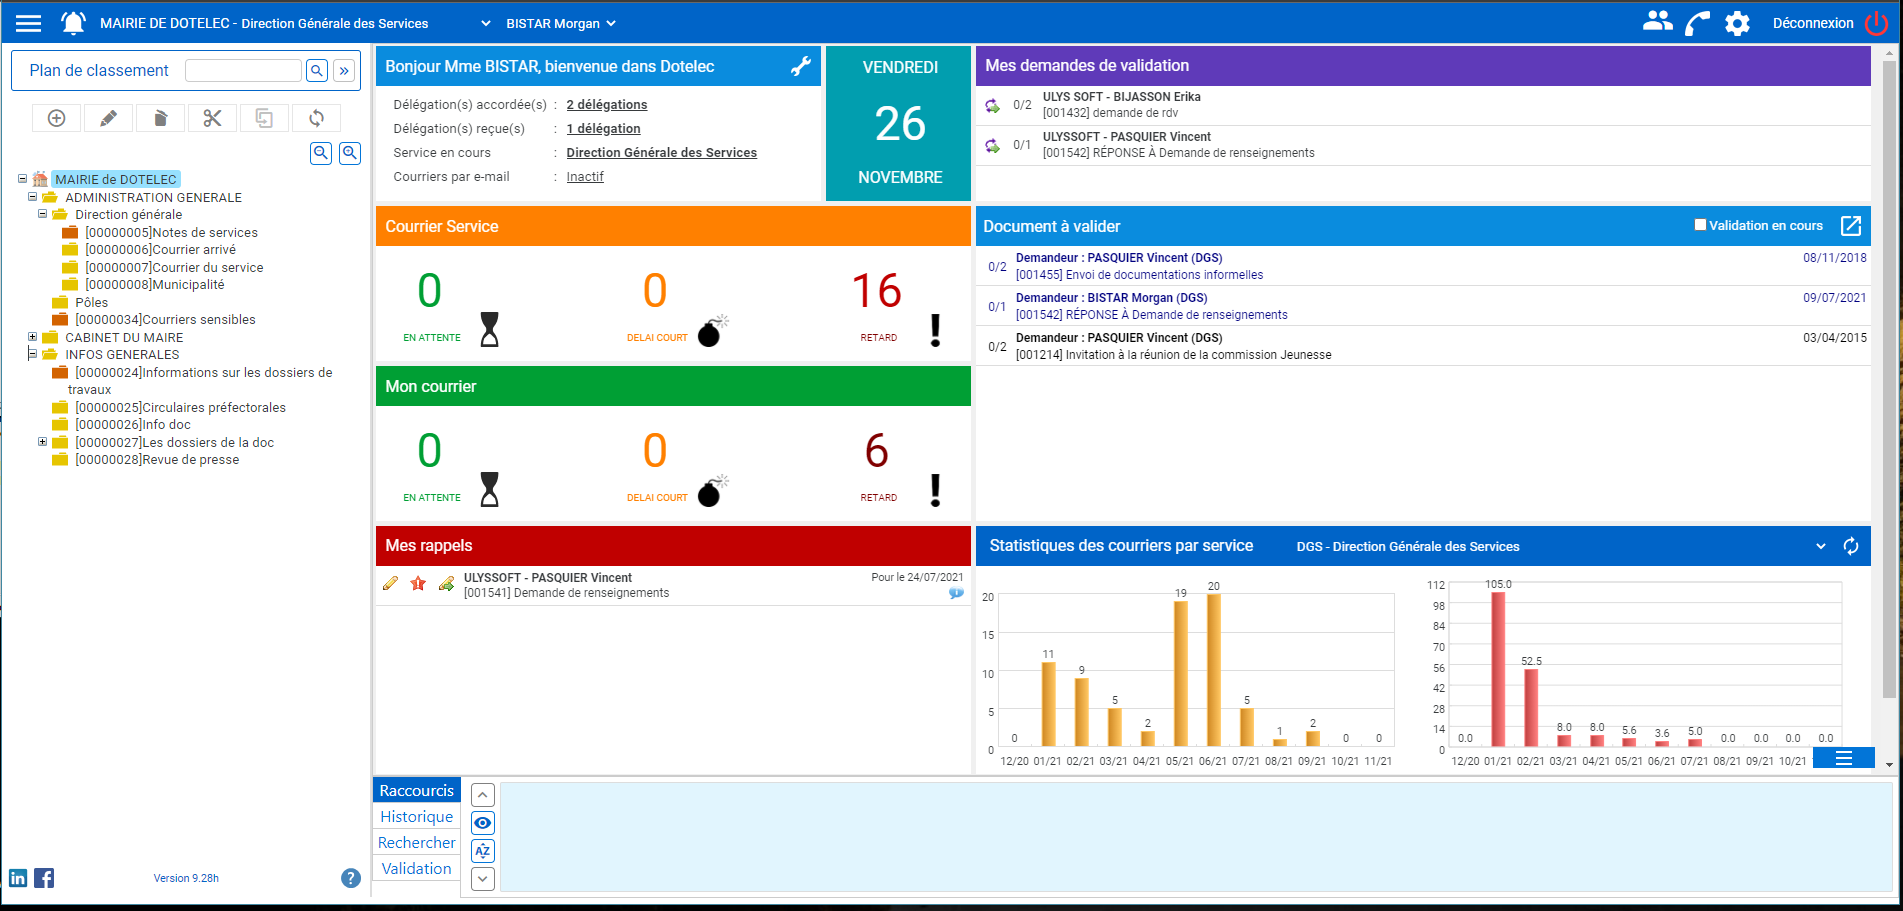Viewport: 1903px width, 911px height.
Task: Toggle the eye visibility icon in shortcuts
Action: tap(483, 823)
